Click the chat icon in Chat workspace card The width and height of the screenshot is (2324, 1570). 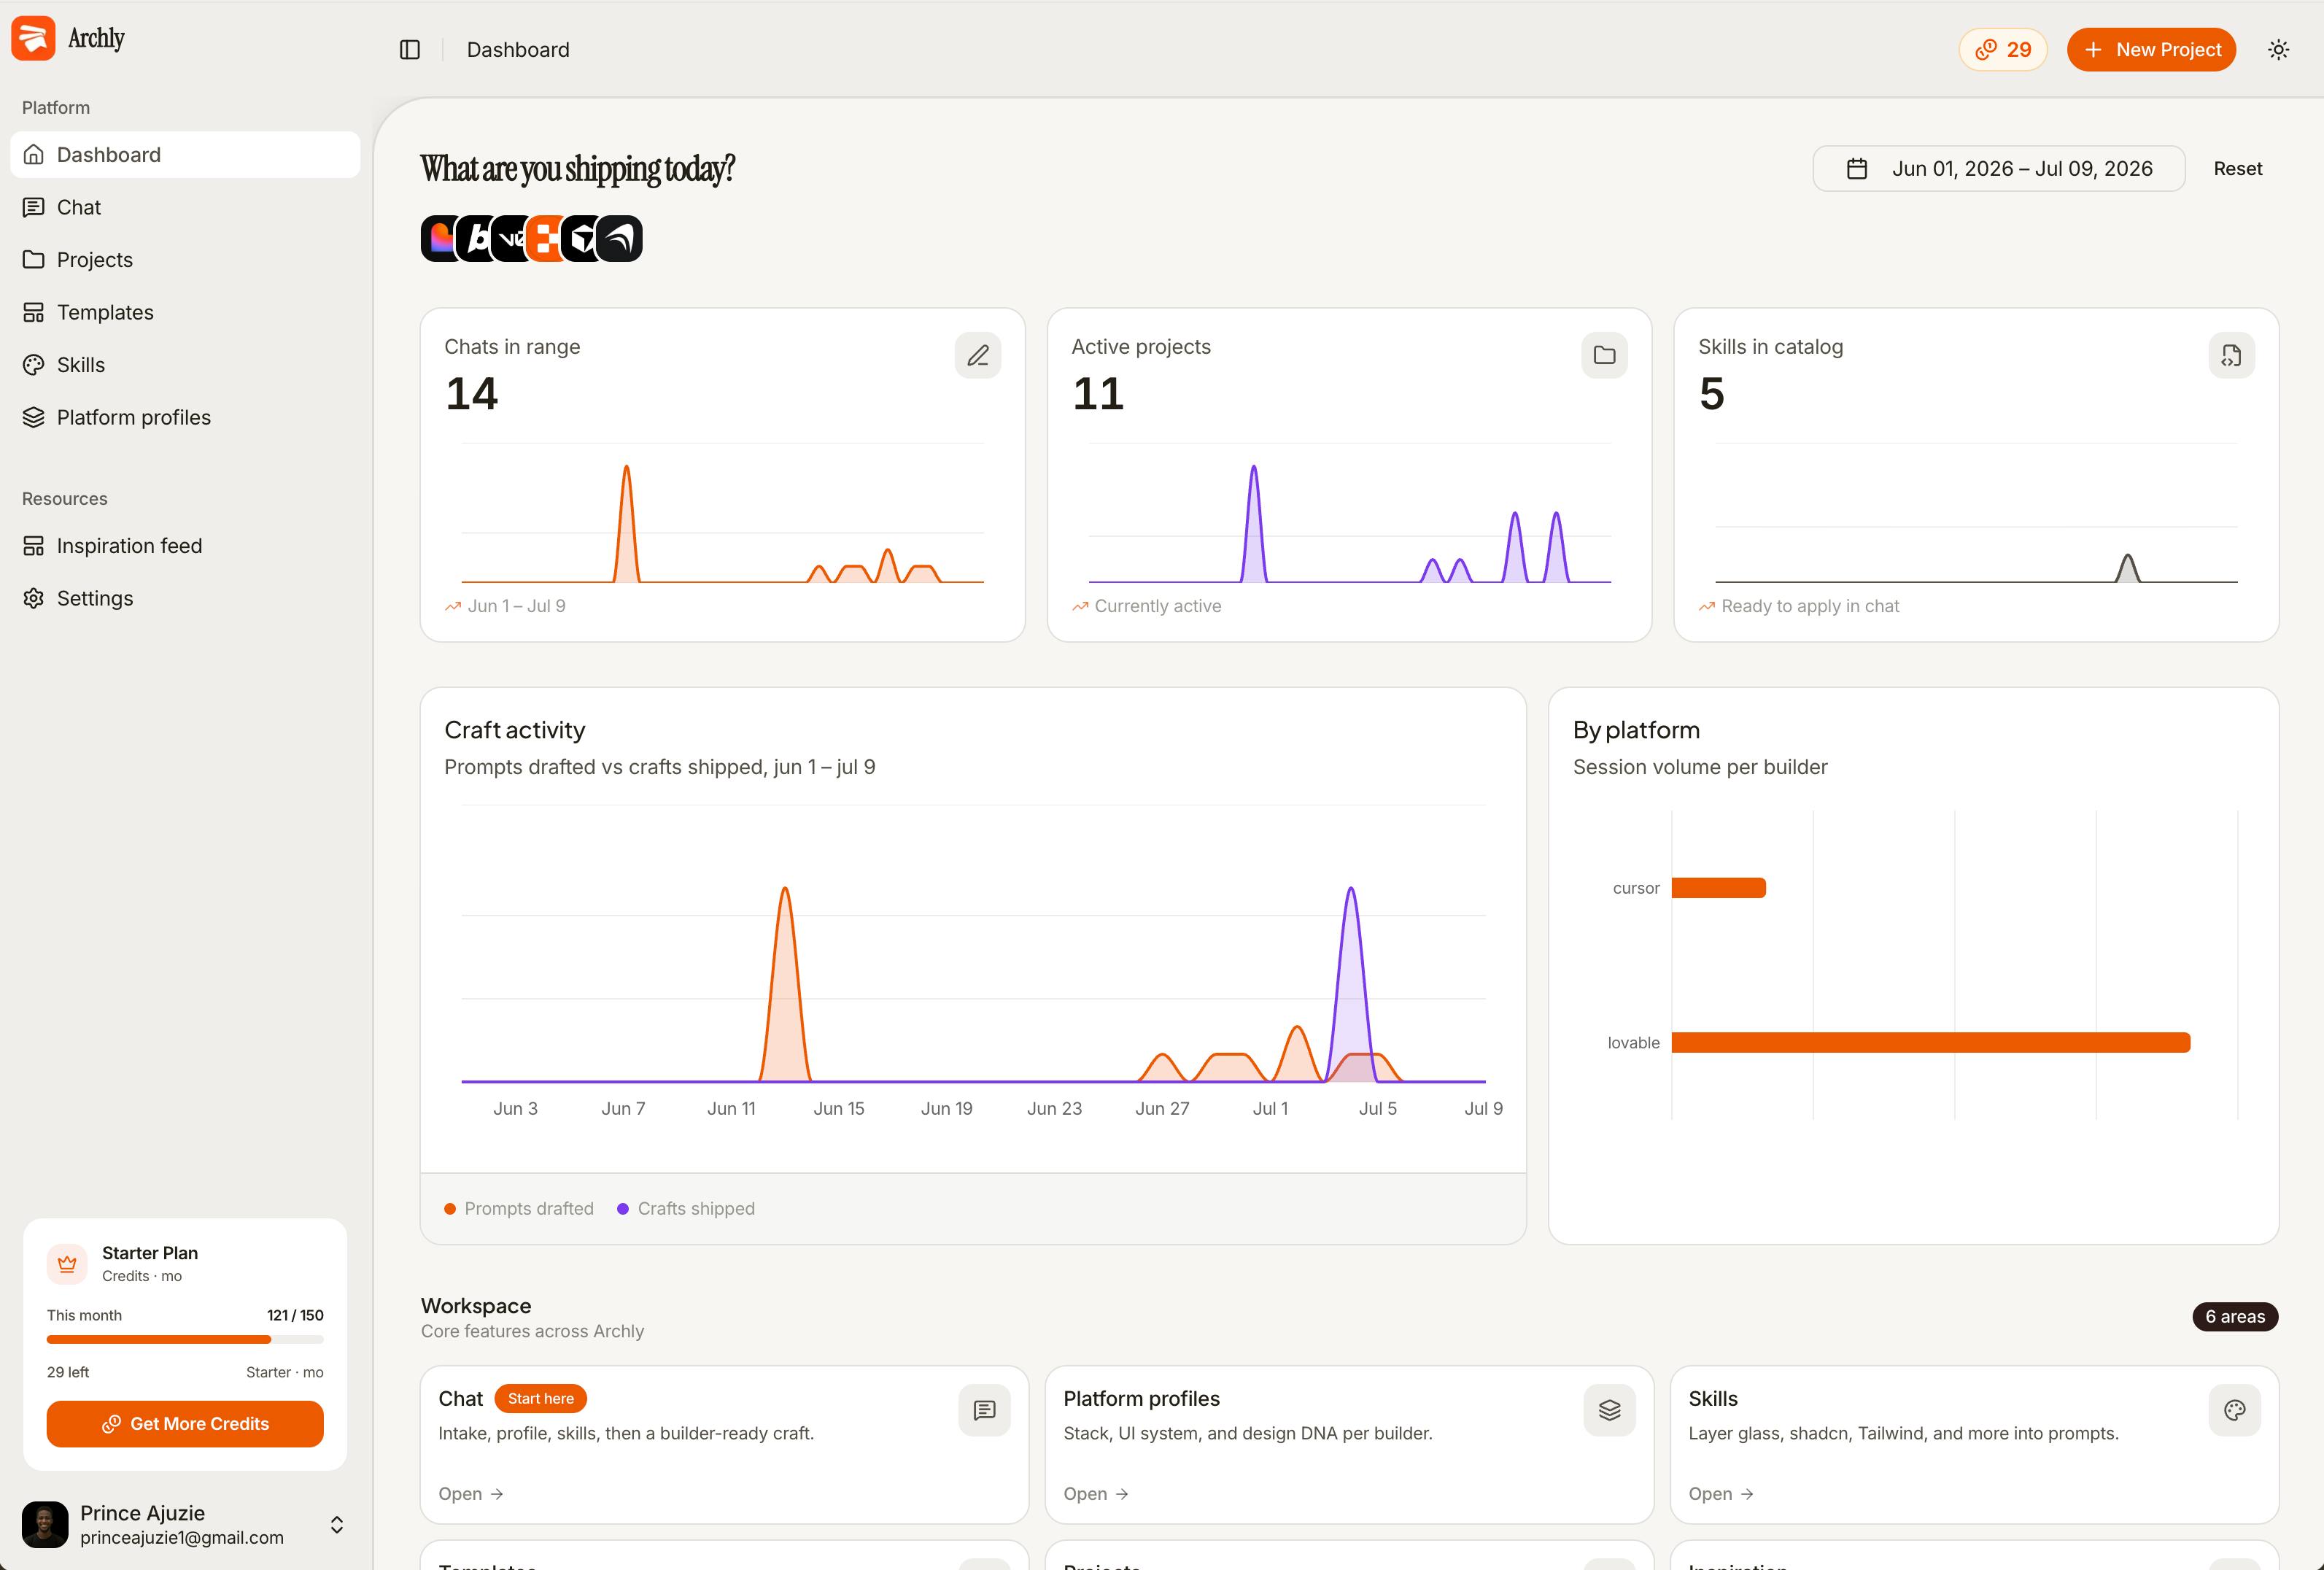point(984,1410)
